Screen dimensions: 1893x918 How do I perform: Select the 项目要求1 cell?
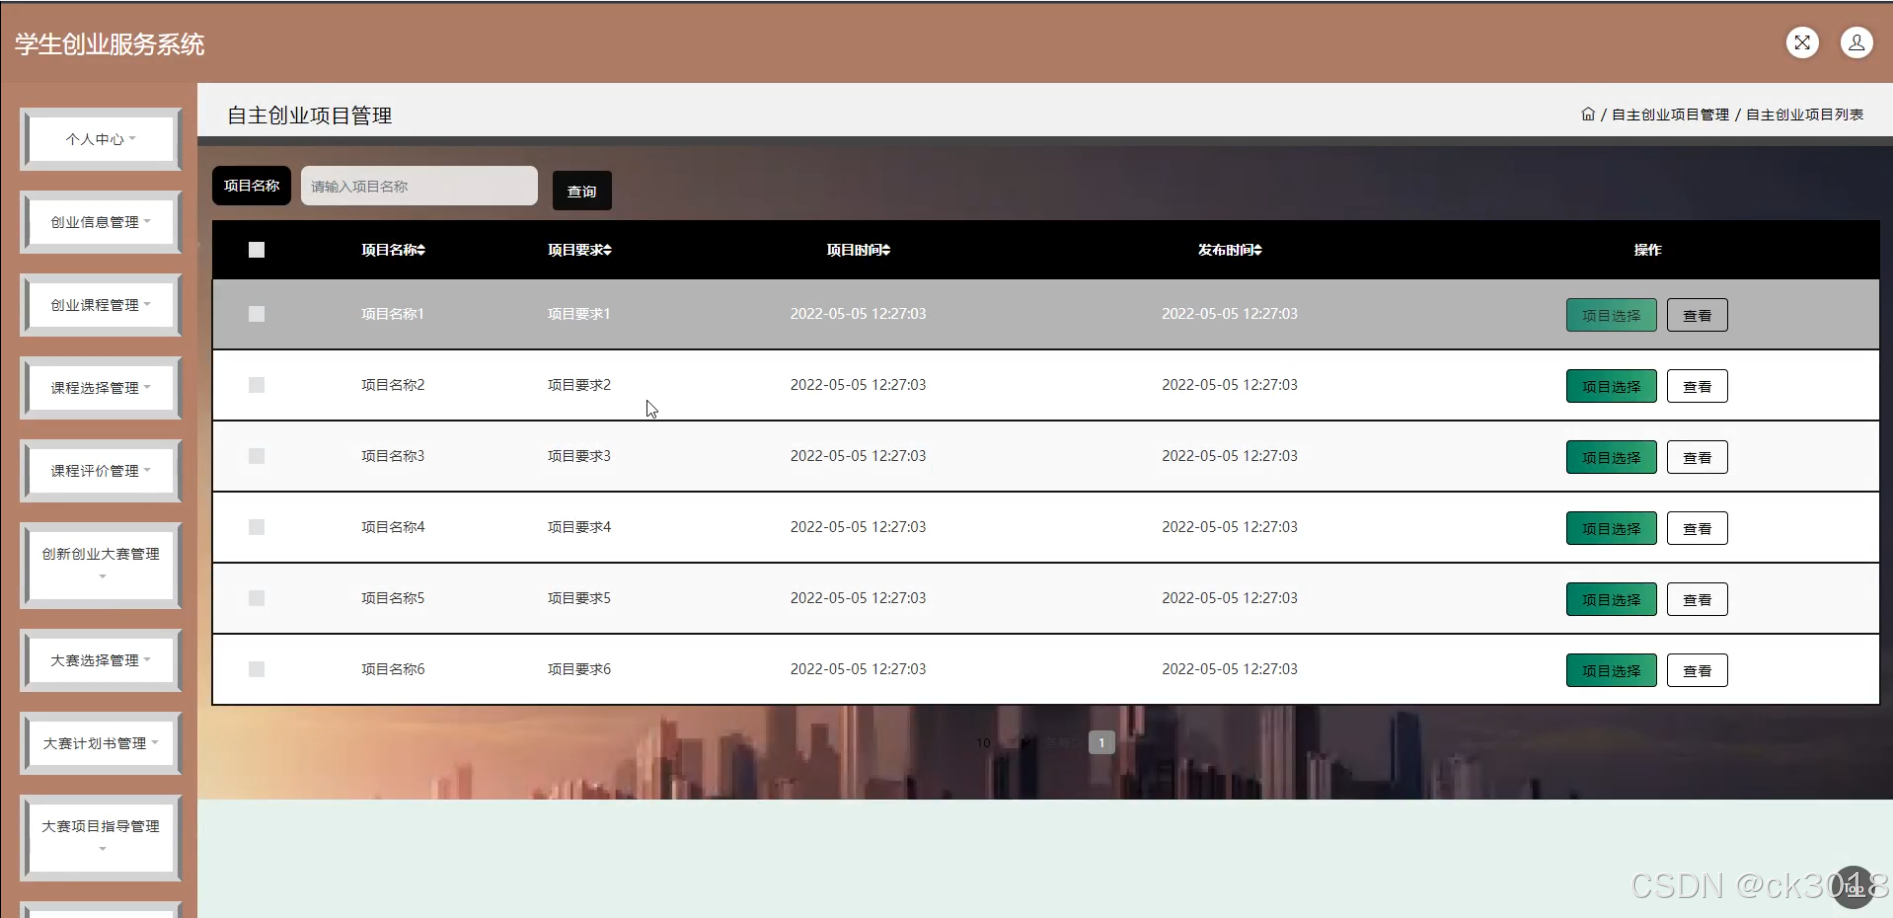tap(579, 314)
